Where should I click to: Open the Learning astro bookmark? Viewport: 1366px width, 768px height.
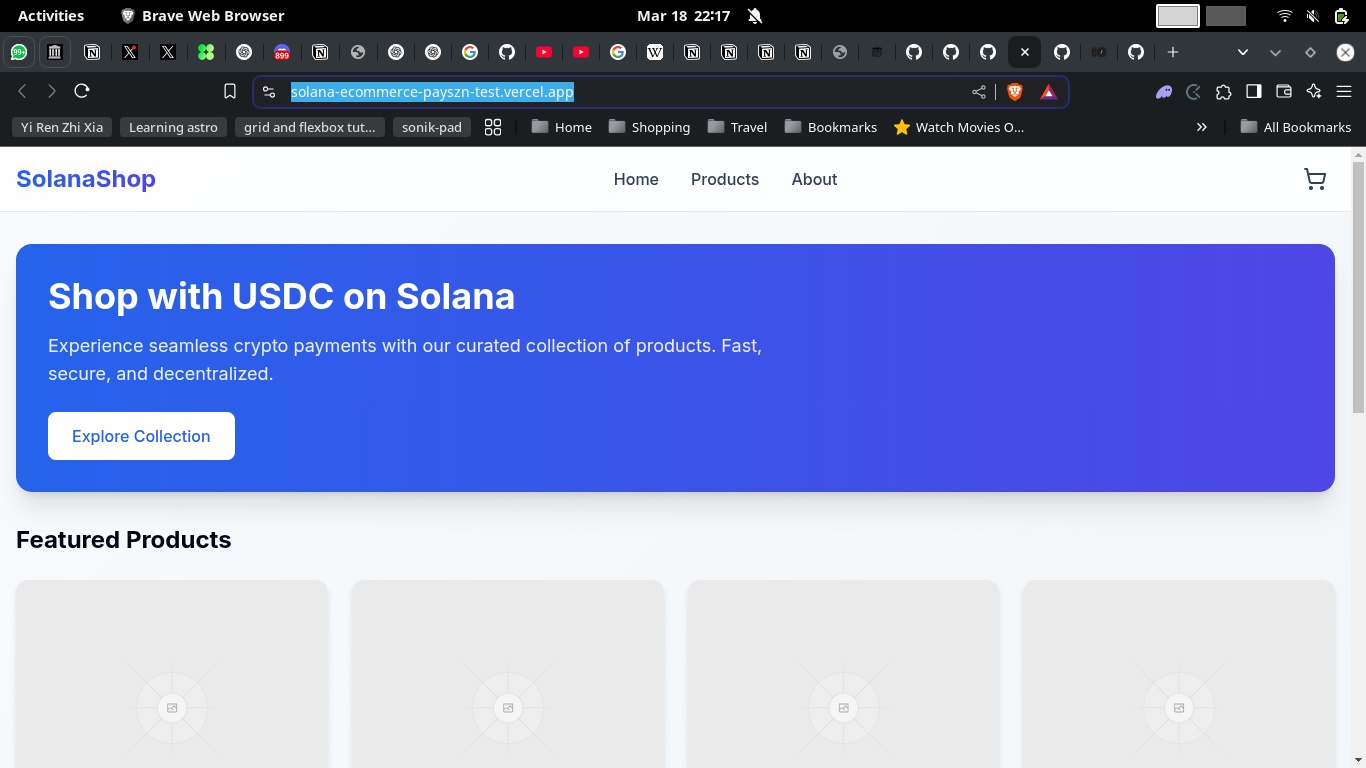point(173,127)
